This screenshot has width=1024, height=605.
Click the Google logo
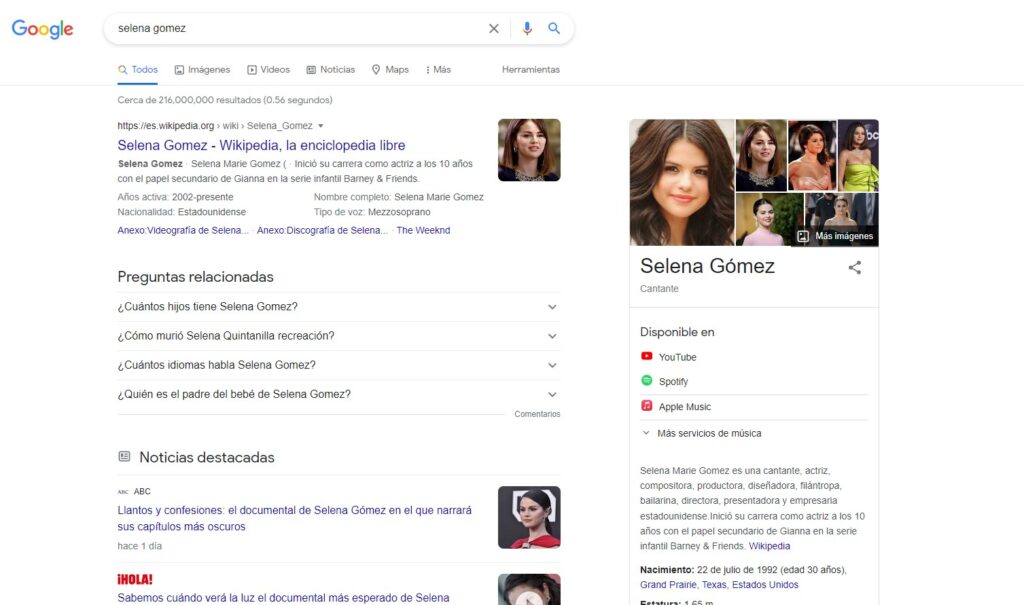(x=42, y=29)
